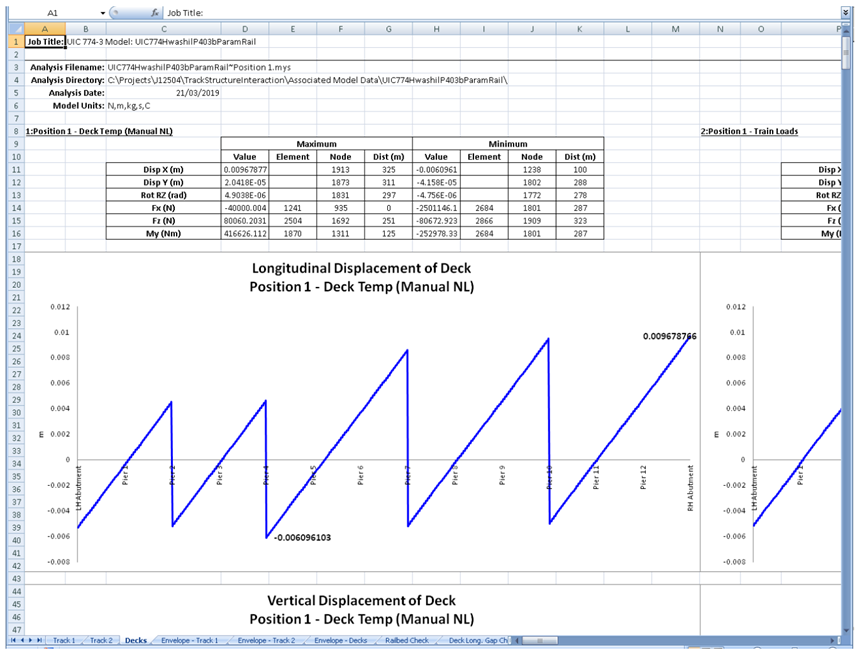855x650 pixels.
Task: Select the Longitudinal Displacement of Deck chart title
Action: click(361, 277)
